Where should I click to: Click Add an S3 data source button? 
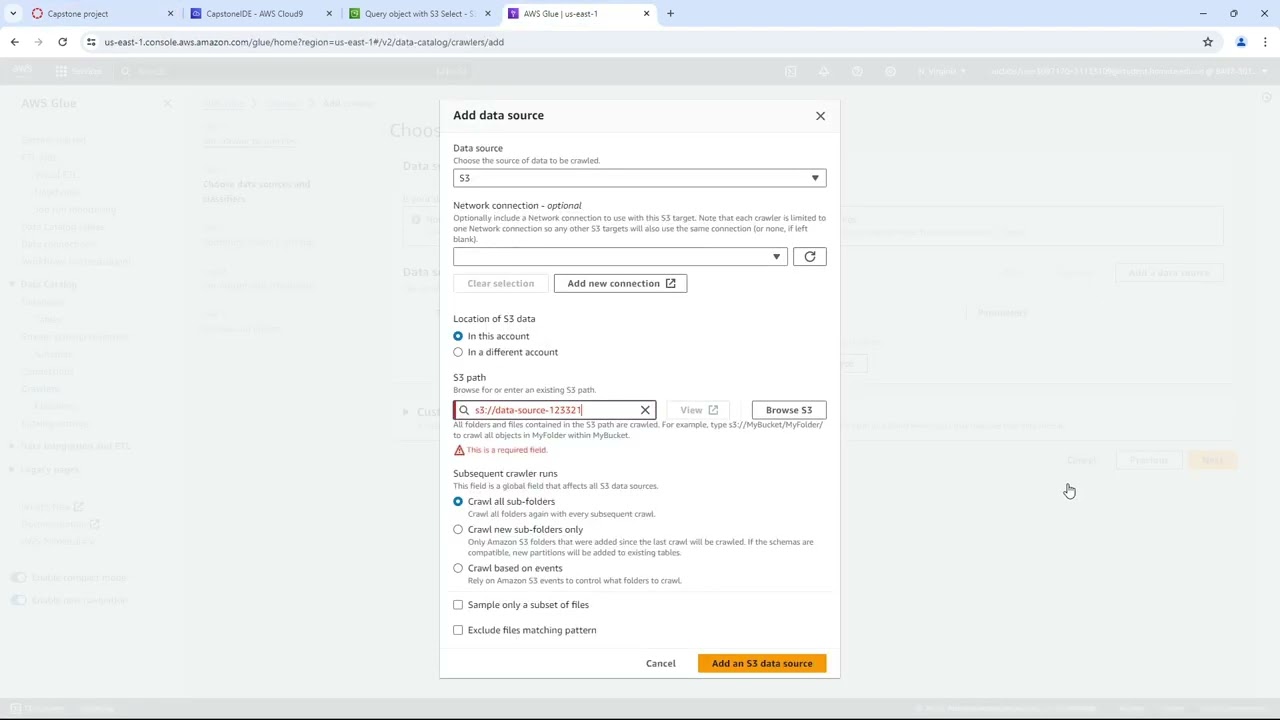coord(762,663)
